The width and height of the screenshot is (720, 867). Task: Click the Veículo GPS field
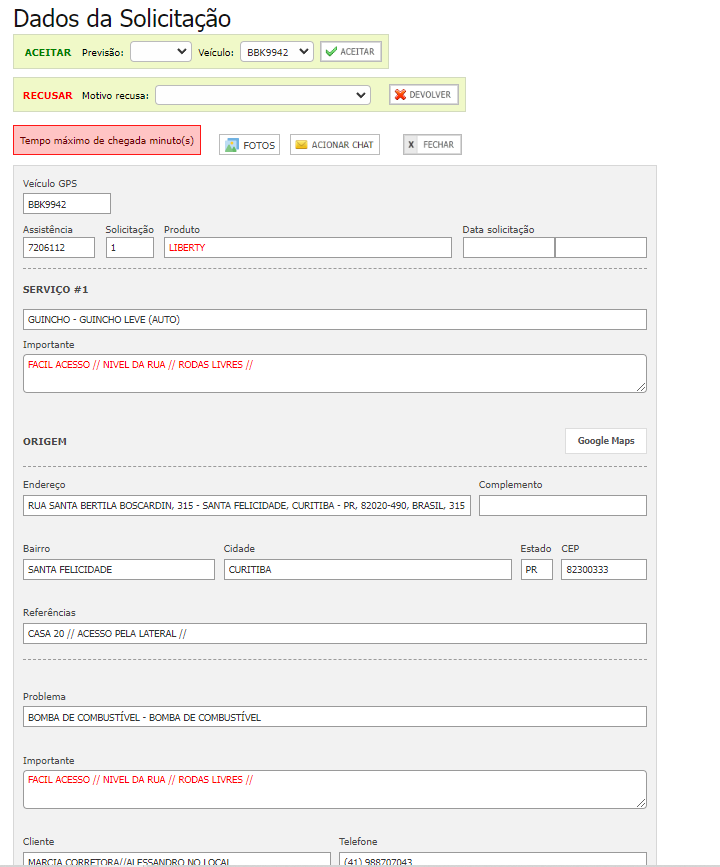[67, 204]
